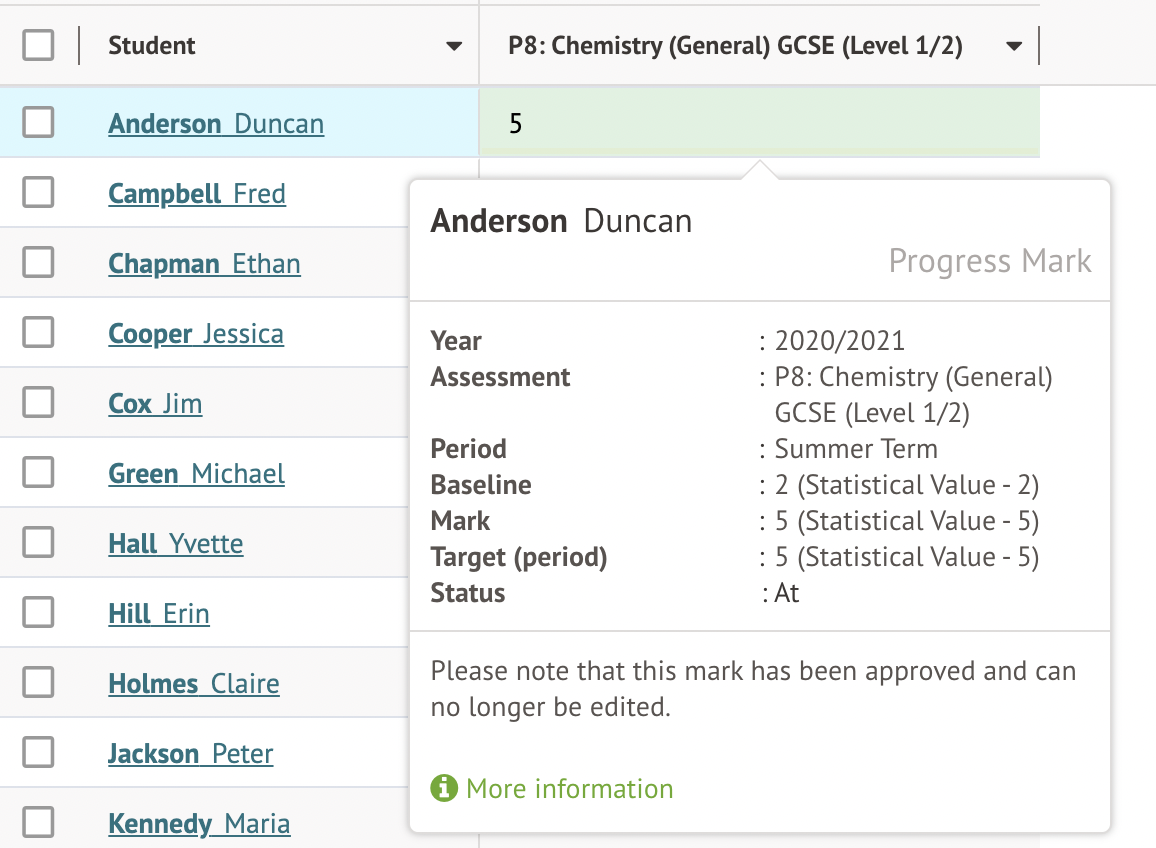View Jackson Peter's student profile
Image resolution: width=1156 pixels, height=848 pixels.
[x=190, y=754]
